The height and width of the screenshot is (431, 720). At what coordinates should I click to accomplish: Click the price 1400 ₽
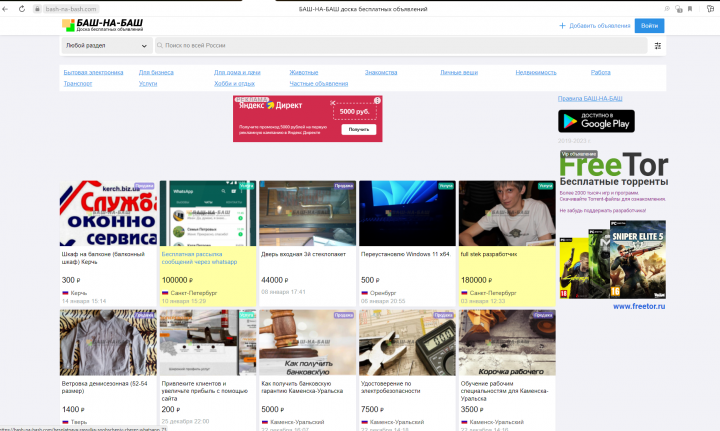73,409
